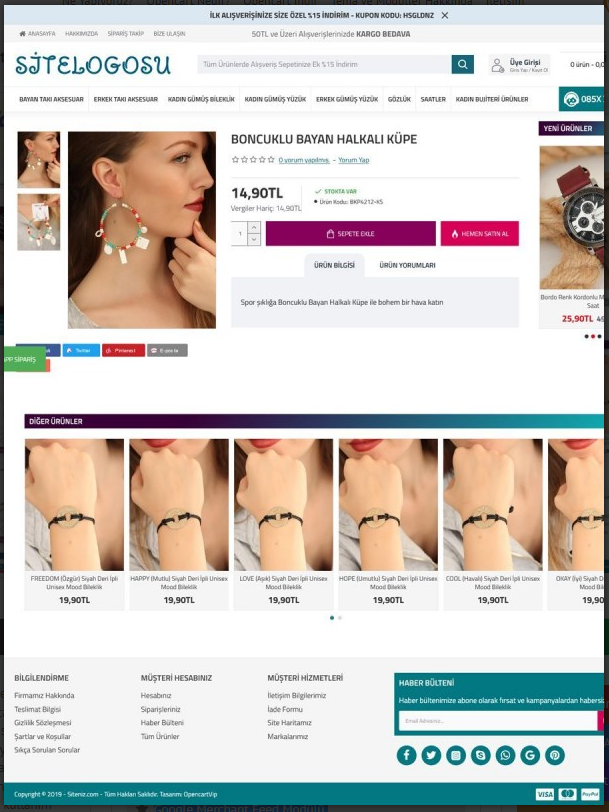
Task: Click the Sepete Ekle button
Action: click(x=351, y=234)
